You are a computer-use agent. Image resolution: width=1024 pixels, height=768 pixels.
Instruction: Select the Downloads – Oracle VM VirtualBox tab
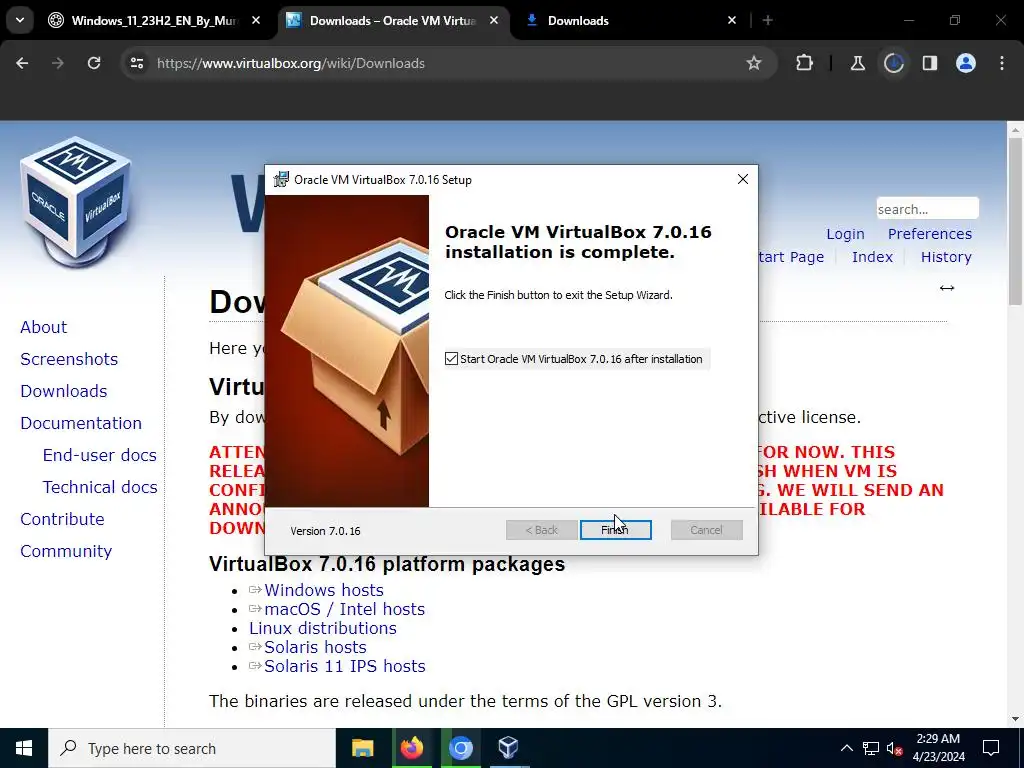pos(393,20)
